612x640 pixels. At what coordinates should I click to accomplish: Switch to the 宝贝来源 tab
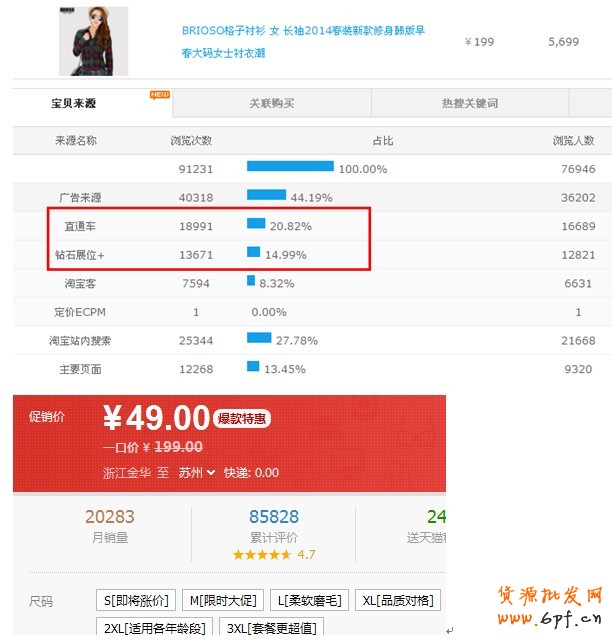75,103
